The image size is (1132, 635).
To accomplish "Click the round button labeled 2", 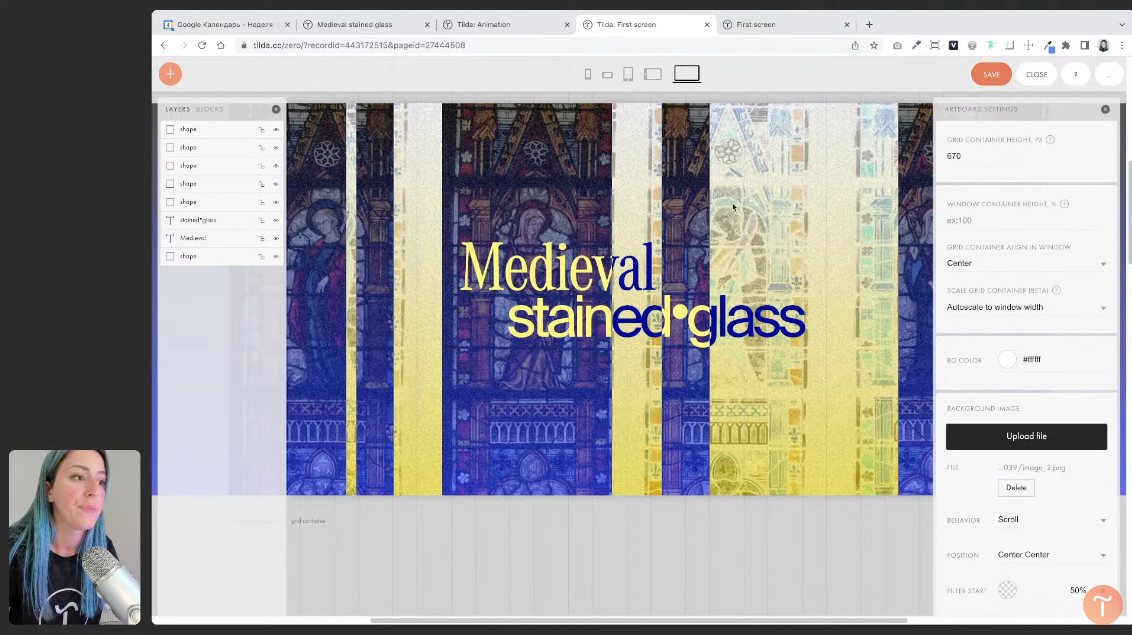I will tap(1076, 74).
